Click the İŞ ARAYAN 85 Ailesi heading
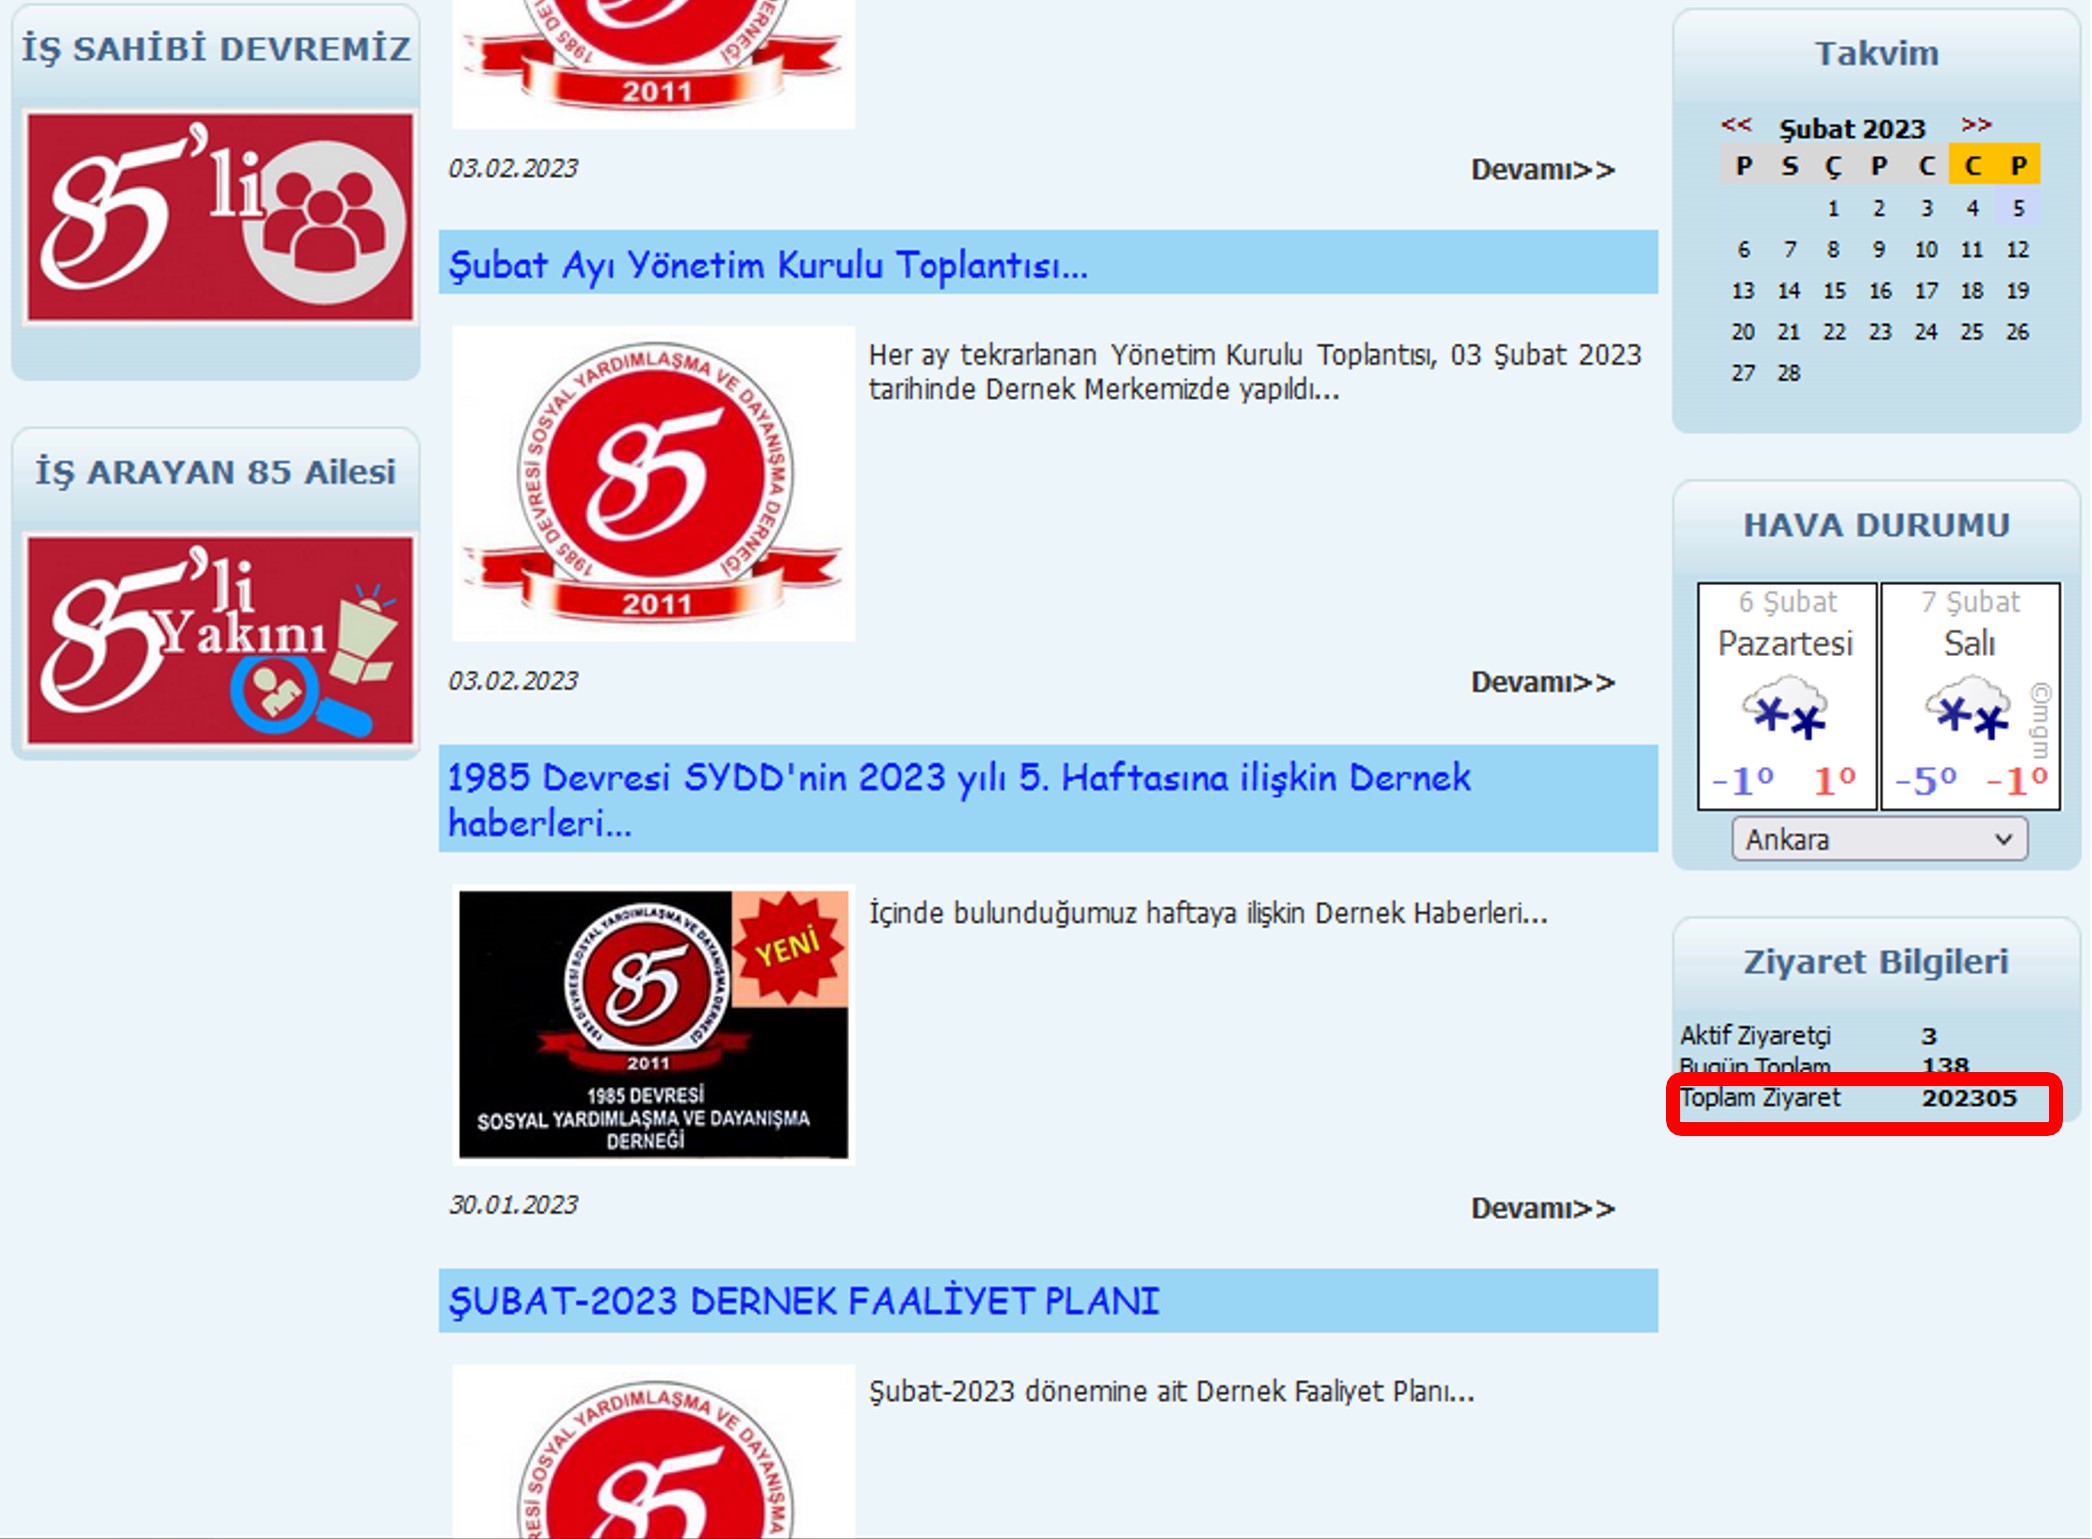Viewport: 2092px width, 1539px height. (216, 471)
